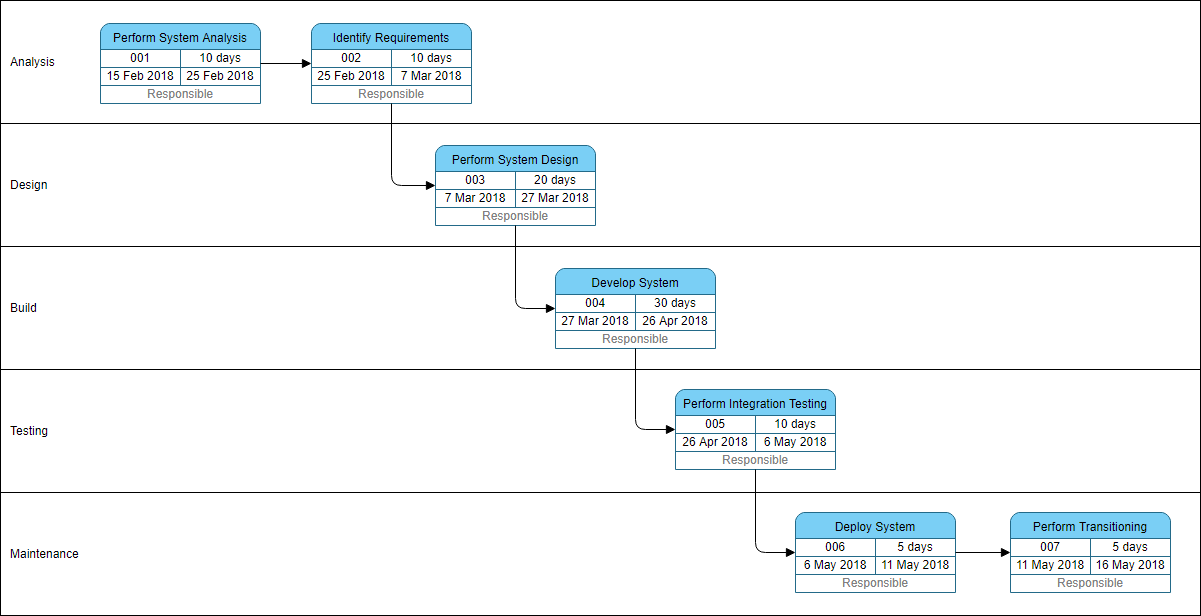Click task ID 003 cell
Screen dimensions: 1201x616
[x=475, y=180]
